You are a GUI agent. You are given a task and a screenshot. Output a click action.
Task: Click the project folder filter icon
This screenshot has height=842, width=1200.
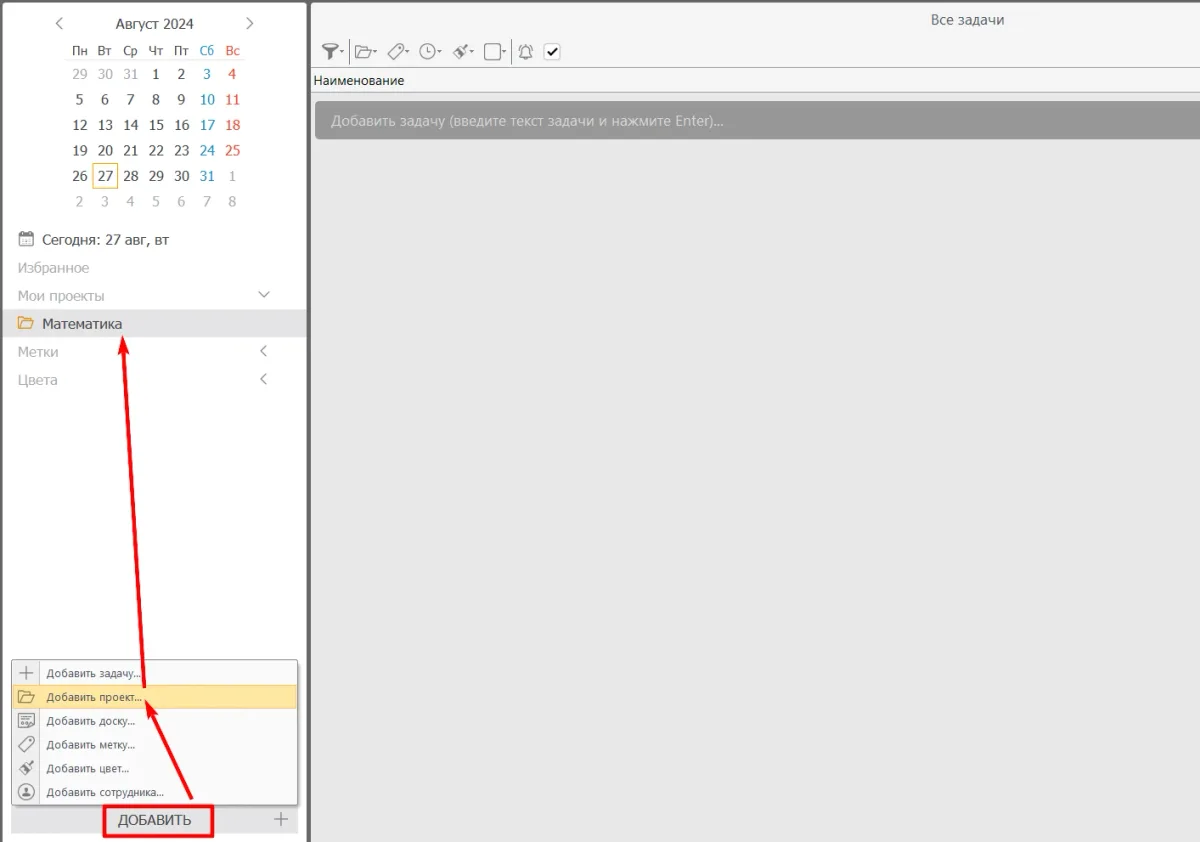click(365, 52)
